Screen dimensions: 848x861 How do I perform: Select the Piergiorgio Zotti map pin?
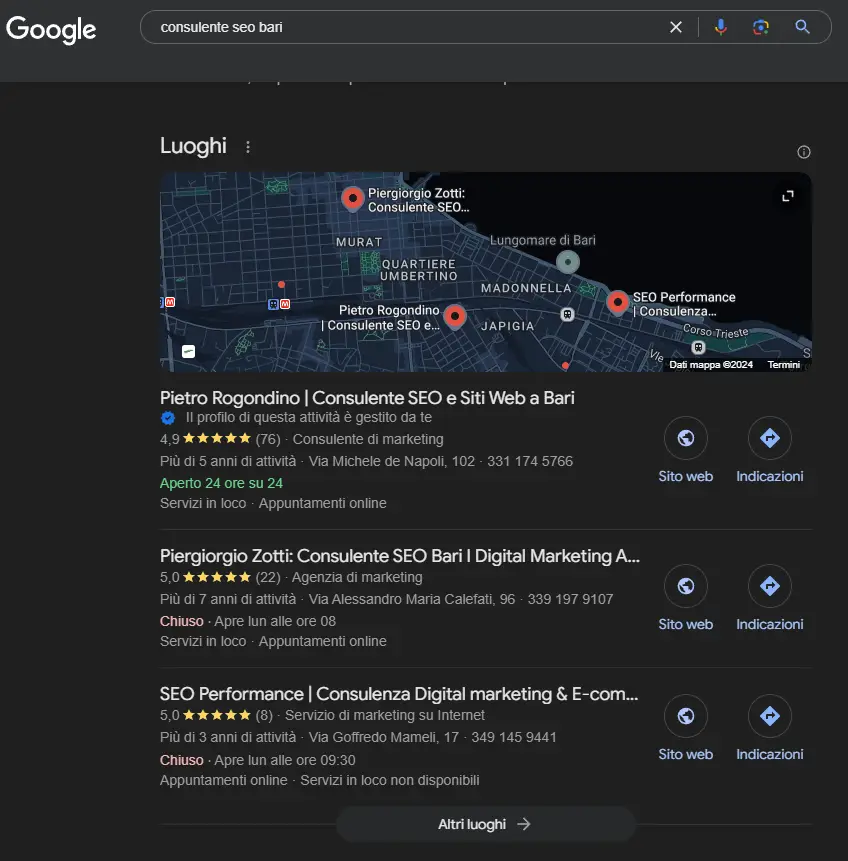(x=352, y=198)
